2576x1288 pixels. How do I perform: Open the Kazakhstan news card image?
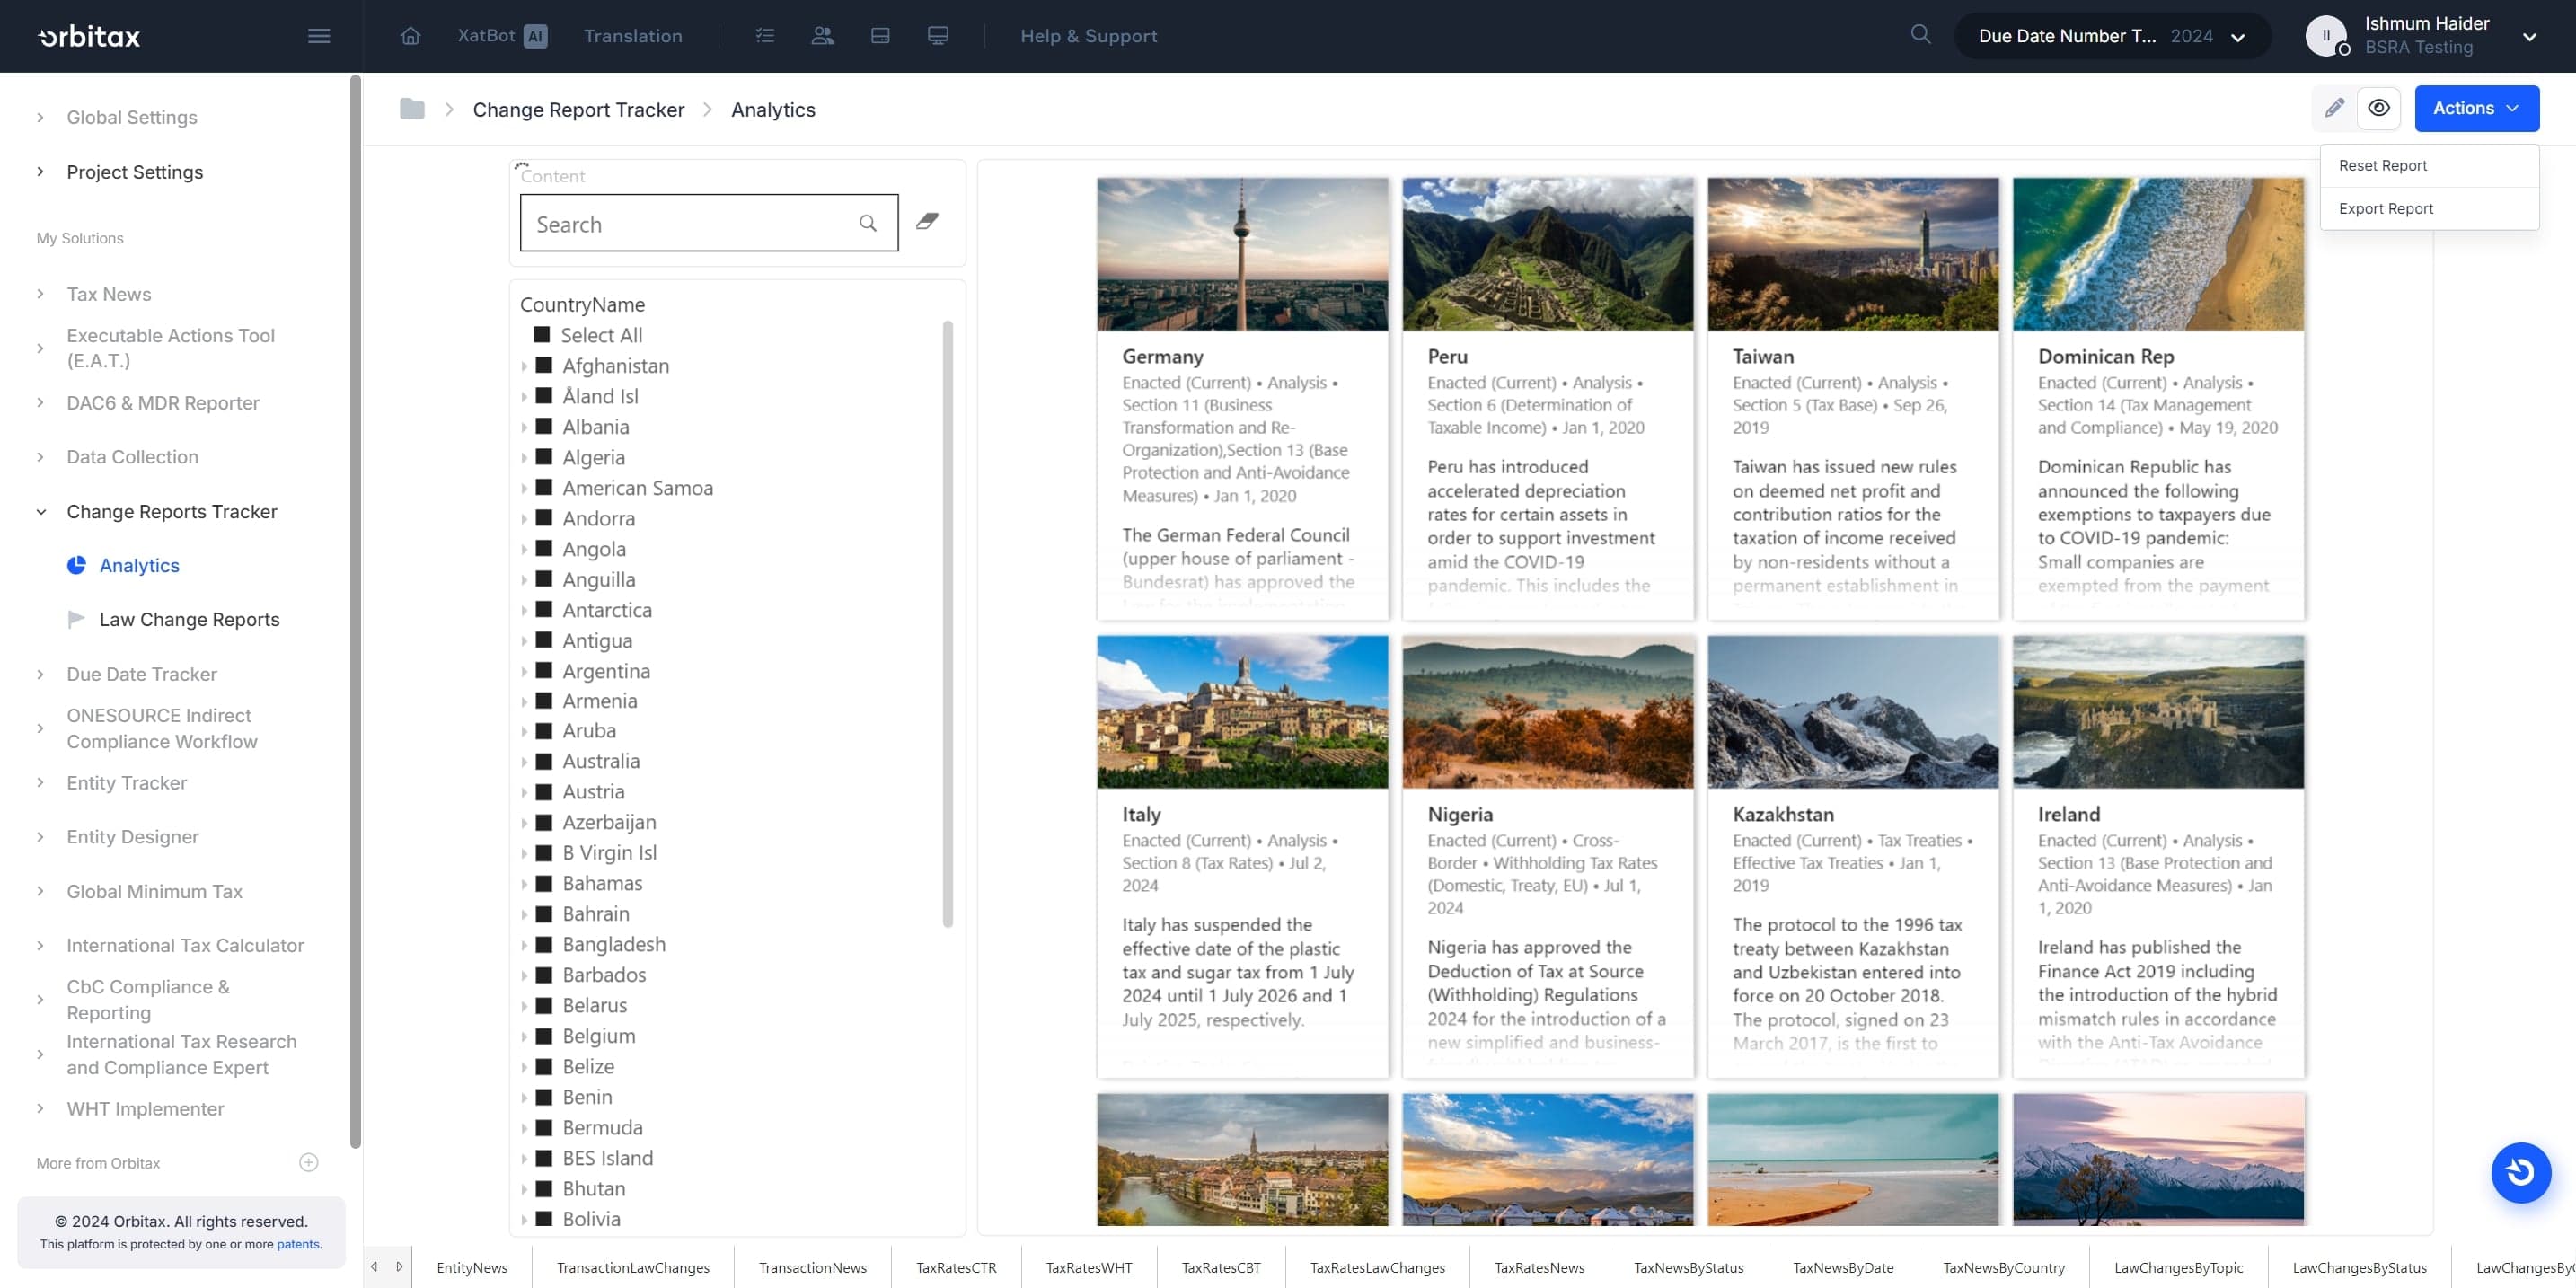click(x=1852, y=711)
